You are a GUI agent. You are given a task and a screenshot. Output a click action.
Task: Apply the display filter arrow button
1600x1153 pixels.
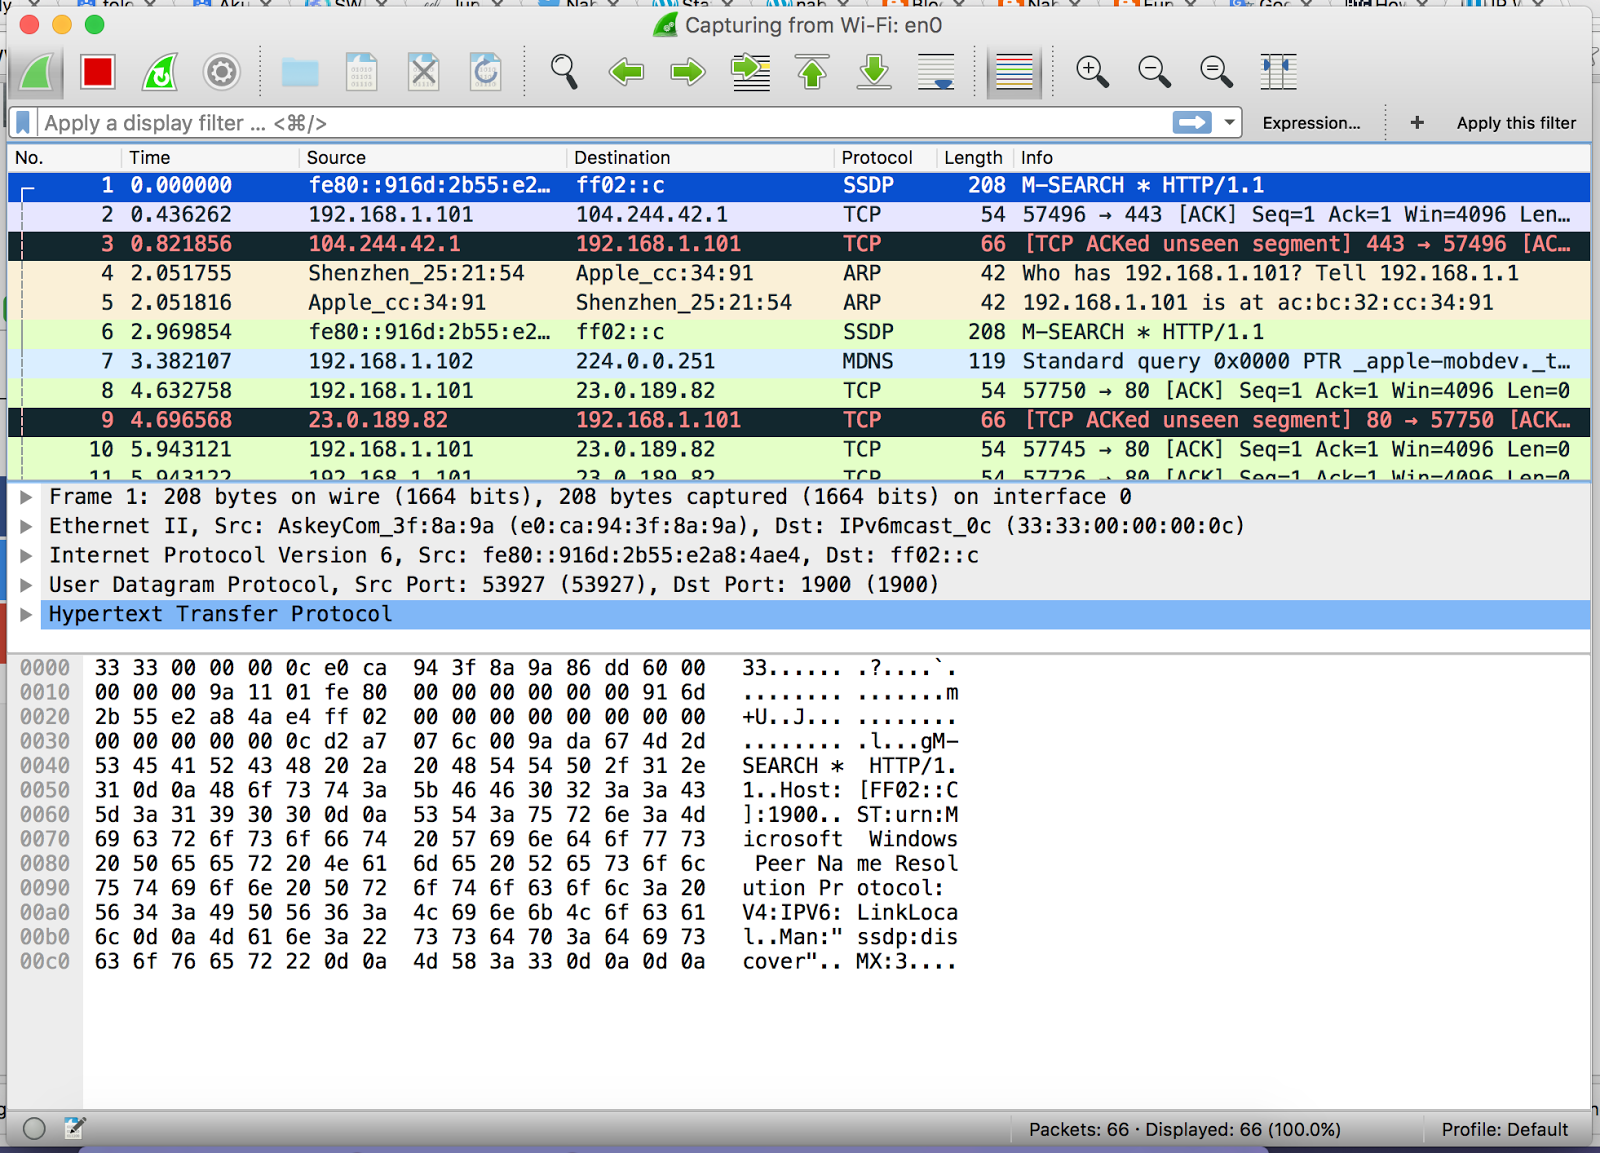pyautogui.click(x=1192, y=123)
